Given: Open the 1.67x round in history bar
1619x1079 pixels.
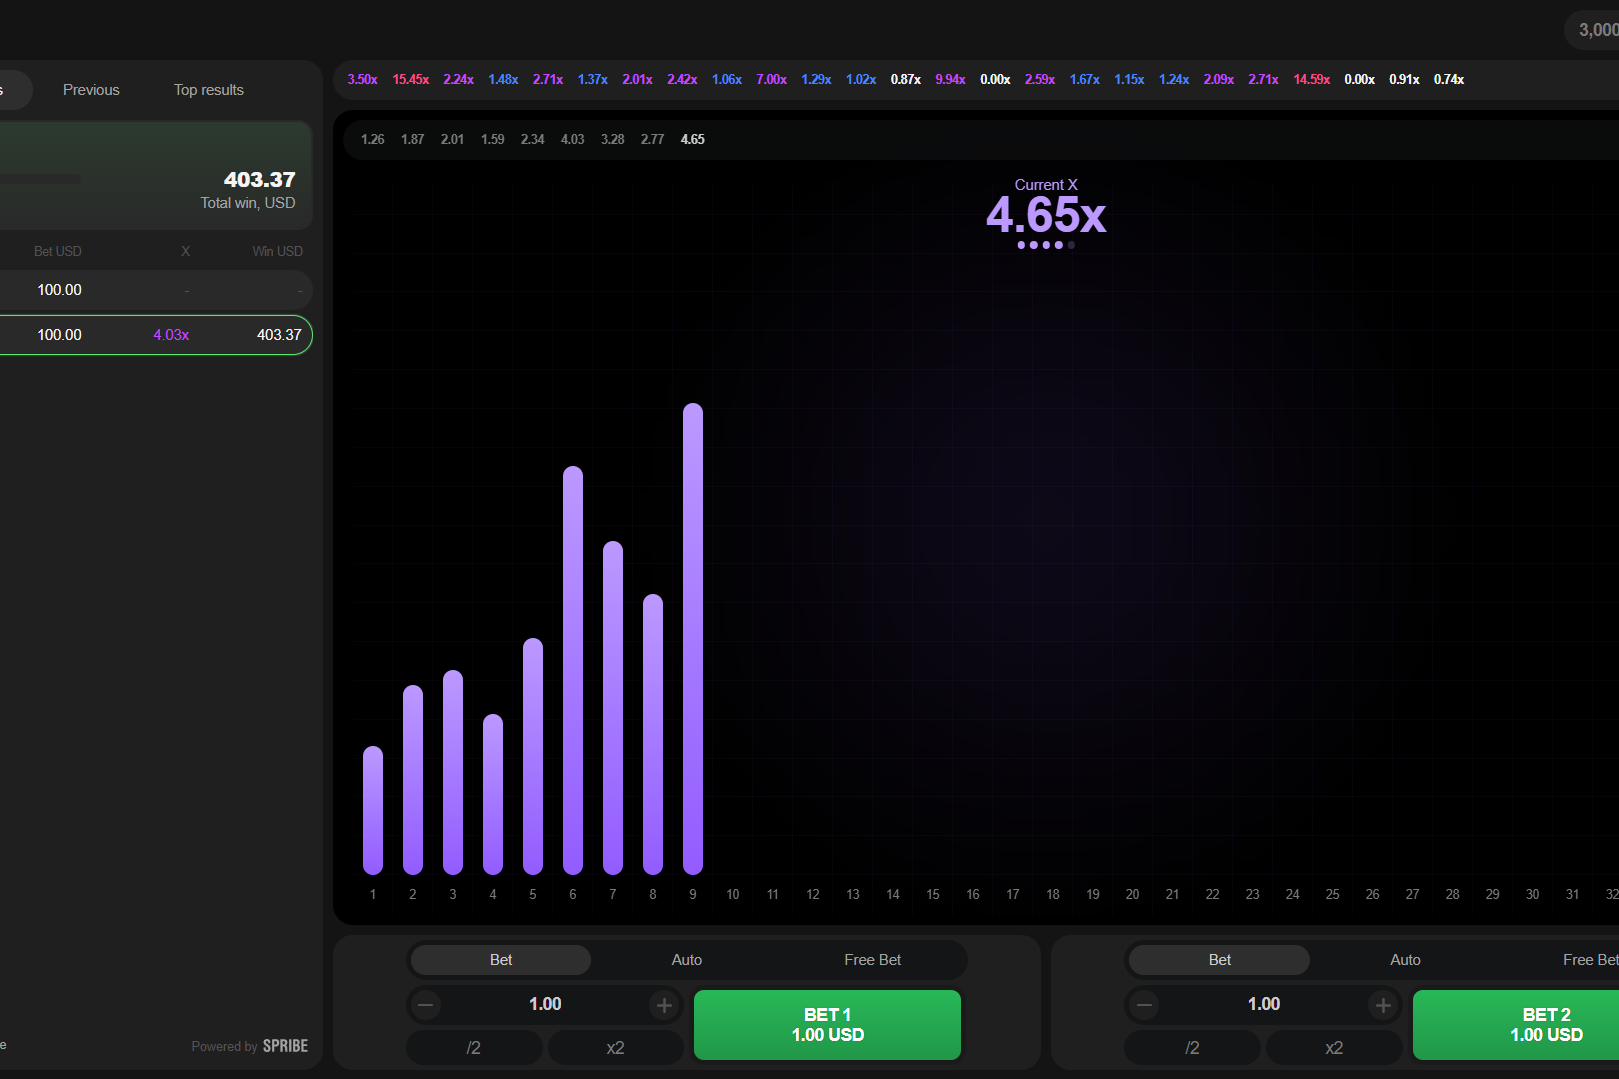Looking at the screenshot, I should pos(1085,79).
